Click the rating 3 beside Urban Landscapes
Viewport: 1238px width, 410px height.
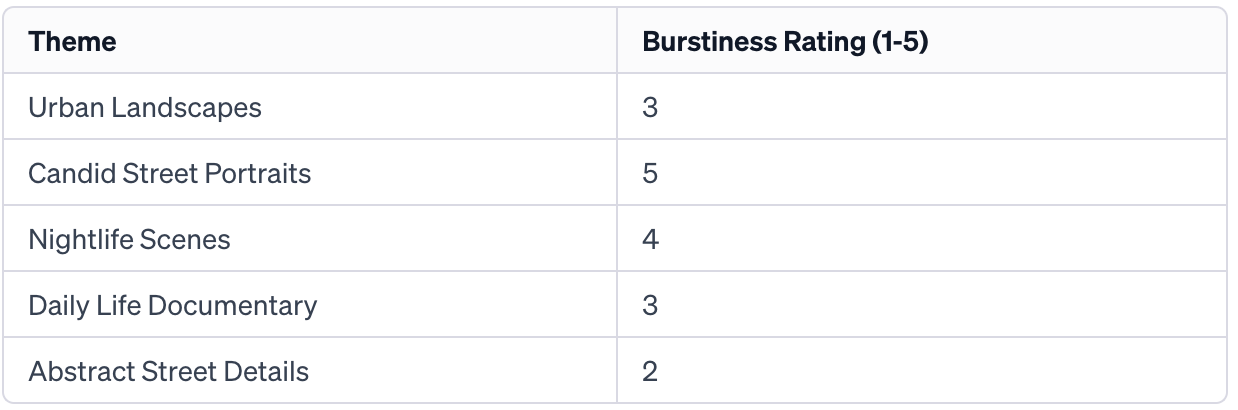click(x=650, y=108)
